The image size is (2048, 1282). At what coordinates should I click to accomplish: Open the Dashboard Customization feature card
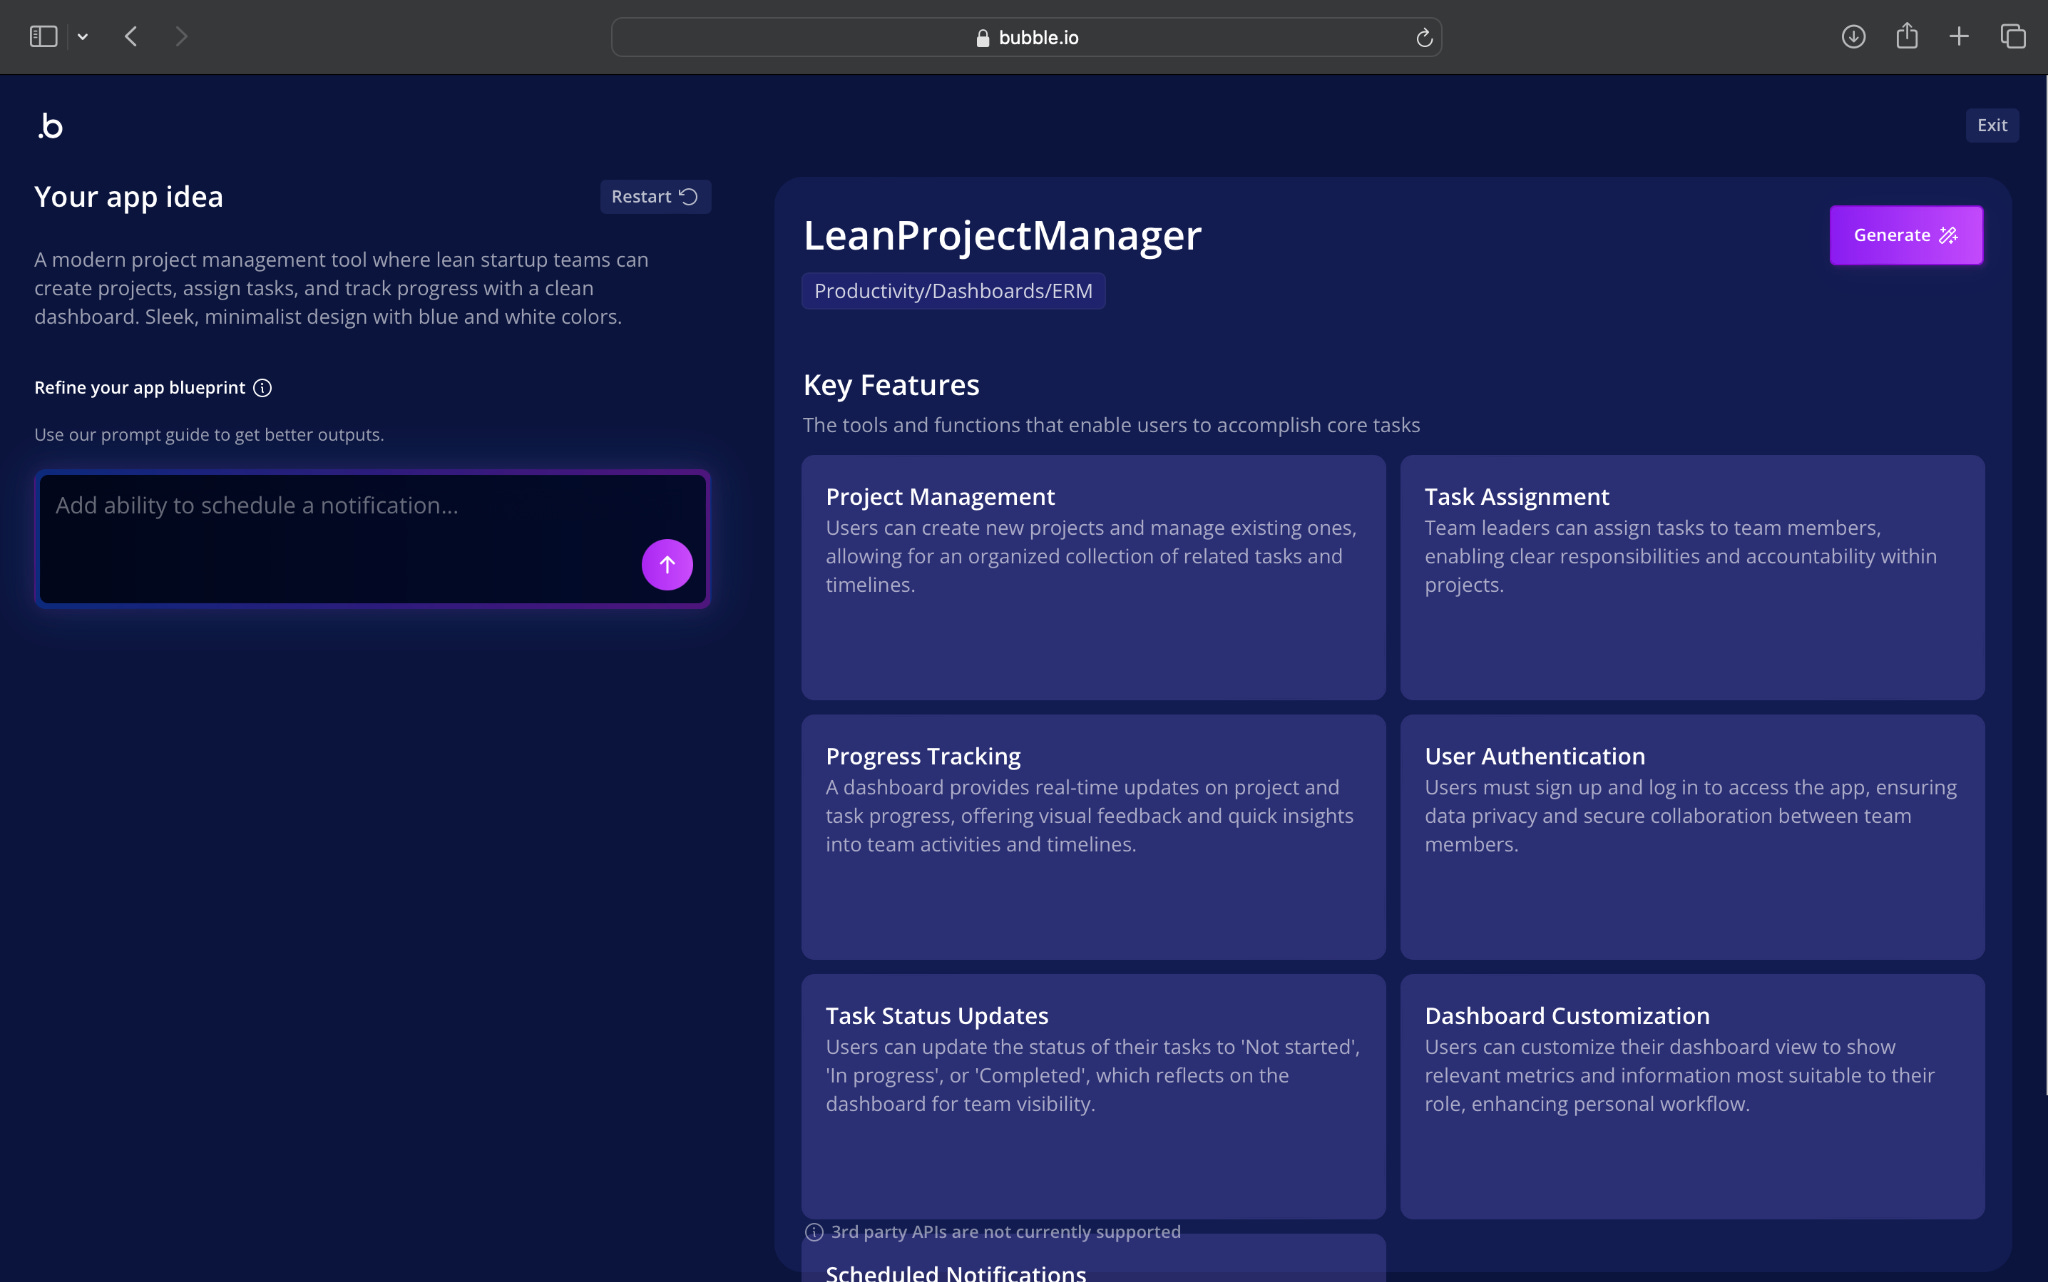[x=1691, y=1095]
